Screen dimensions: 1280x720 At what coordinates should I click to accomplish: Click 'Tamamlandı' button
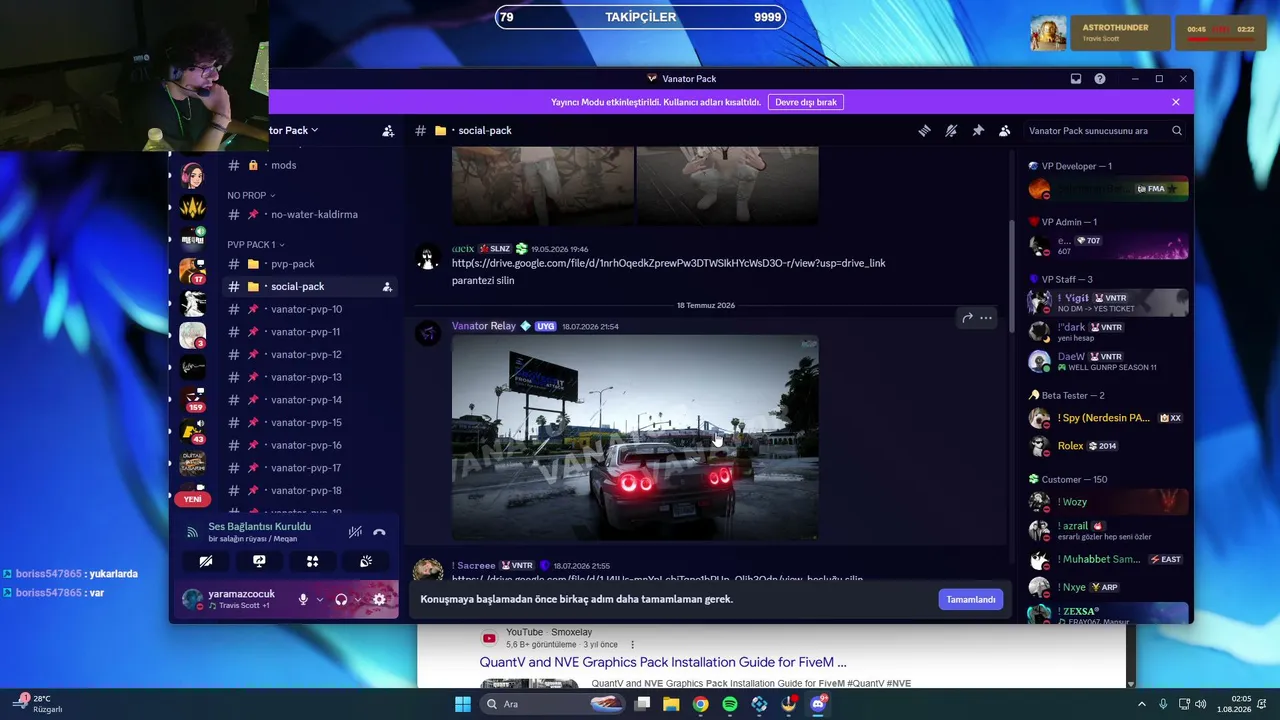tap(971, 599)
